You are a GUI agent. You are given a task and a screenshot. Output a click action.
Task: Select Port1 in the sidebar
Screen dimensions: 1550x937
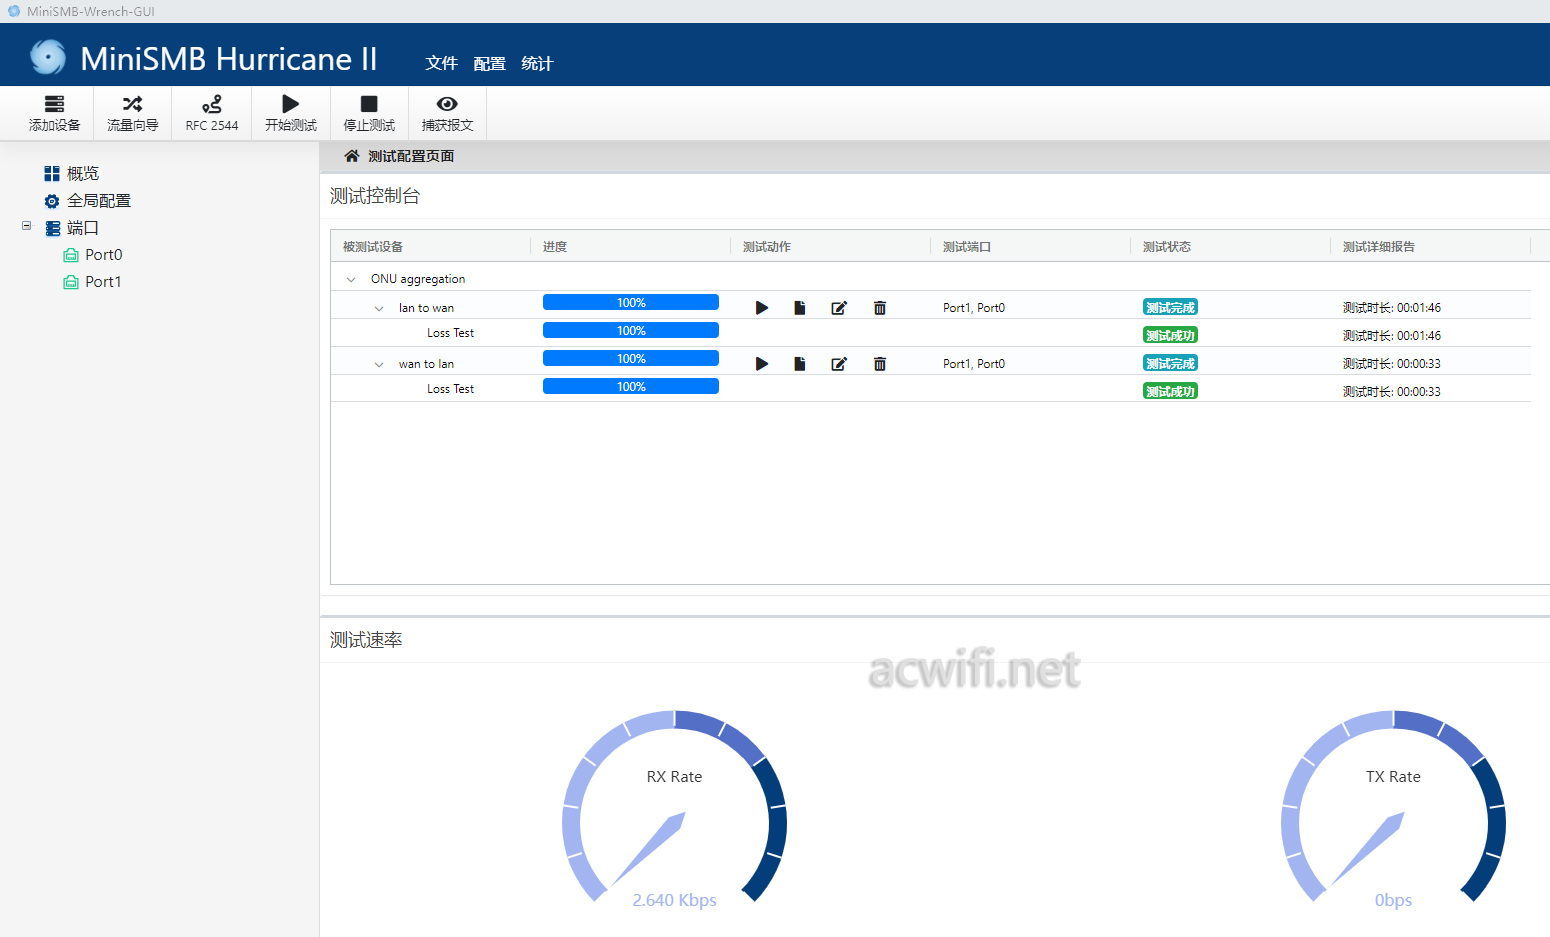coord(103,281)
